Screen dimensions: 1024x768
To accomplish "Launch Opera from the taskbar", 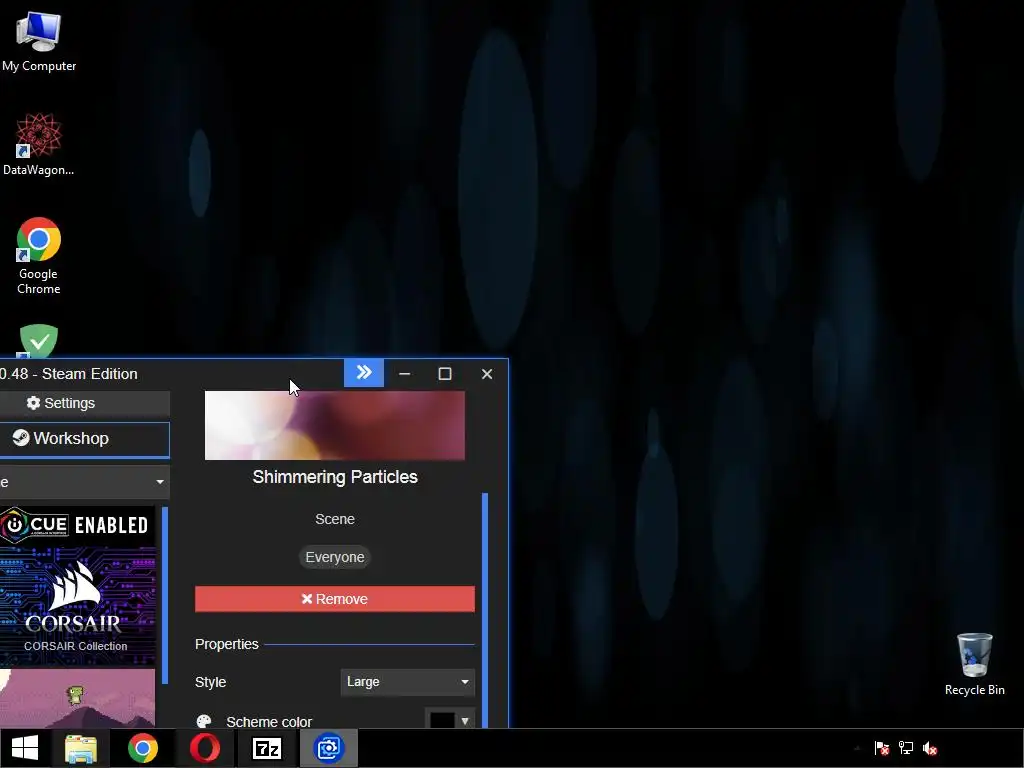I will (x=205, y=748).
